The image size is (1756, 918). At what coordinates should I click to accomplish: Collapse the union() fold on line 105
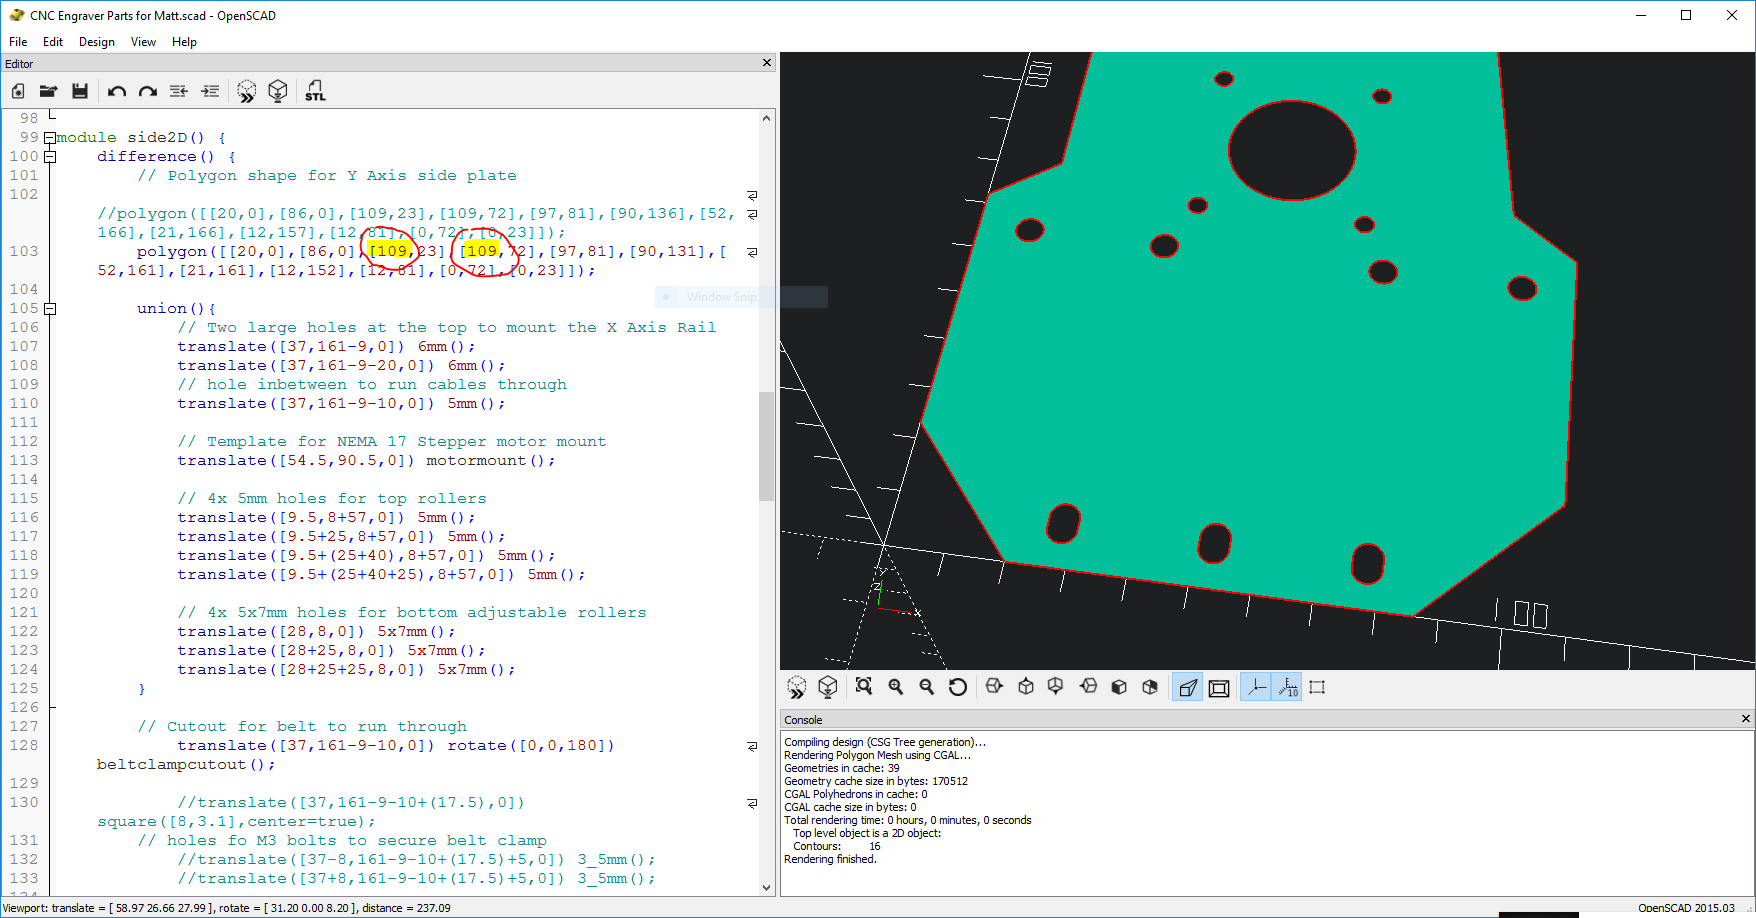click(50, 309)
